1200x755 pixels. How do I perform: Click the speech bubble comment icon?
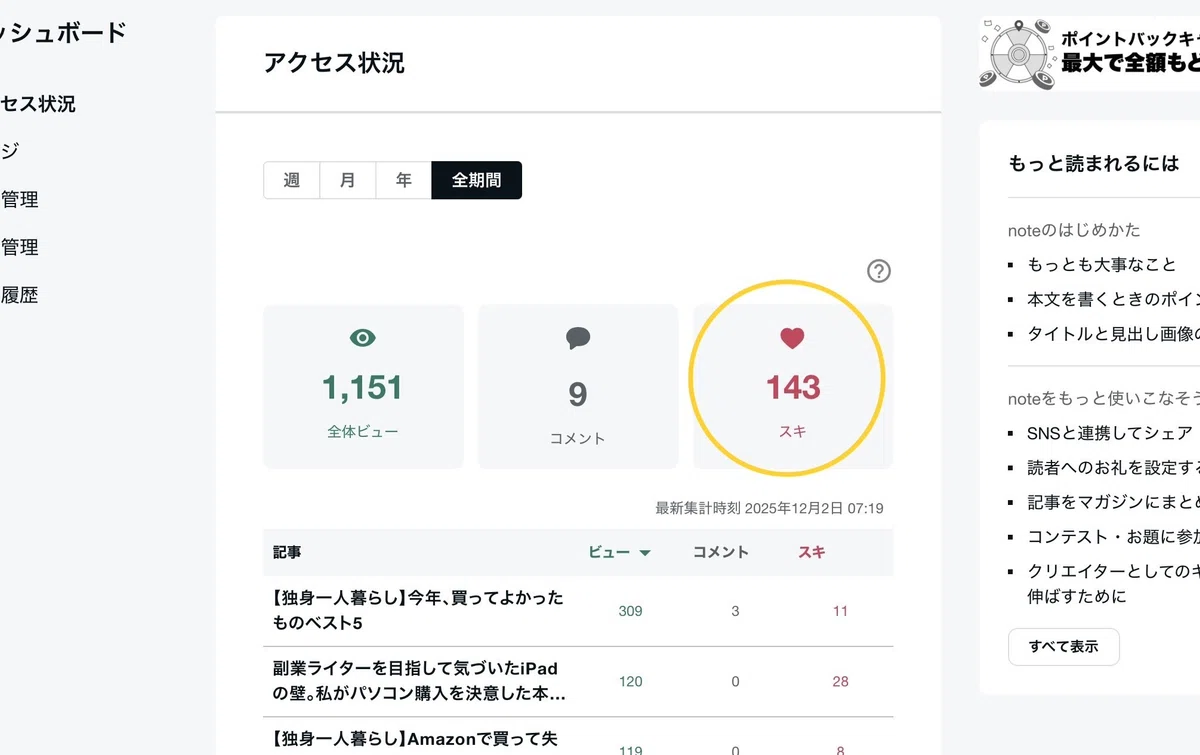click(x=578, y=338)
